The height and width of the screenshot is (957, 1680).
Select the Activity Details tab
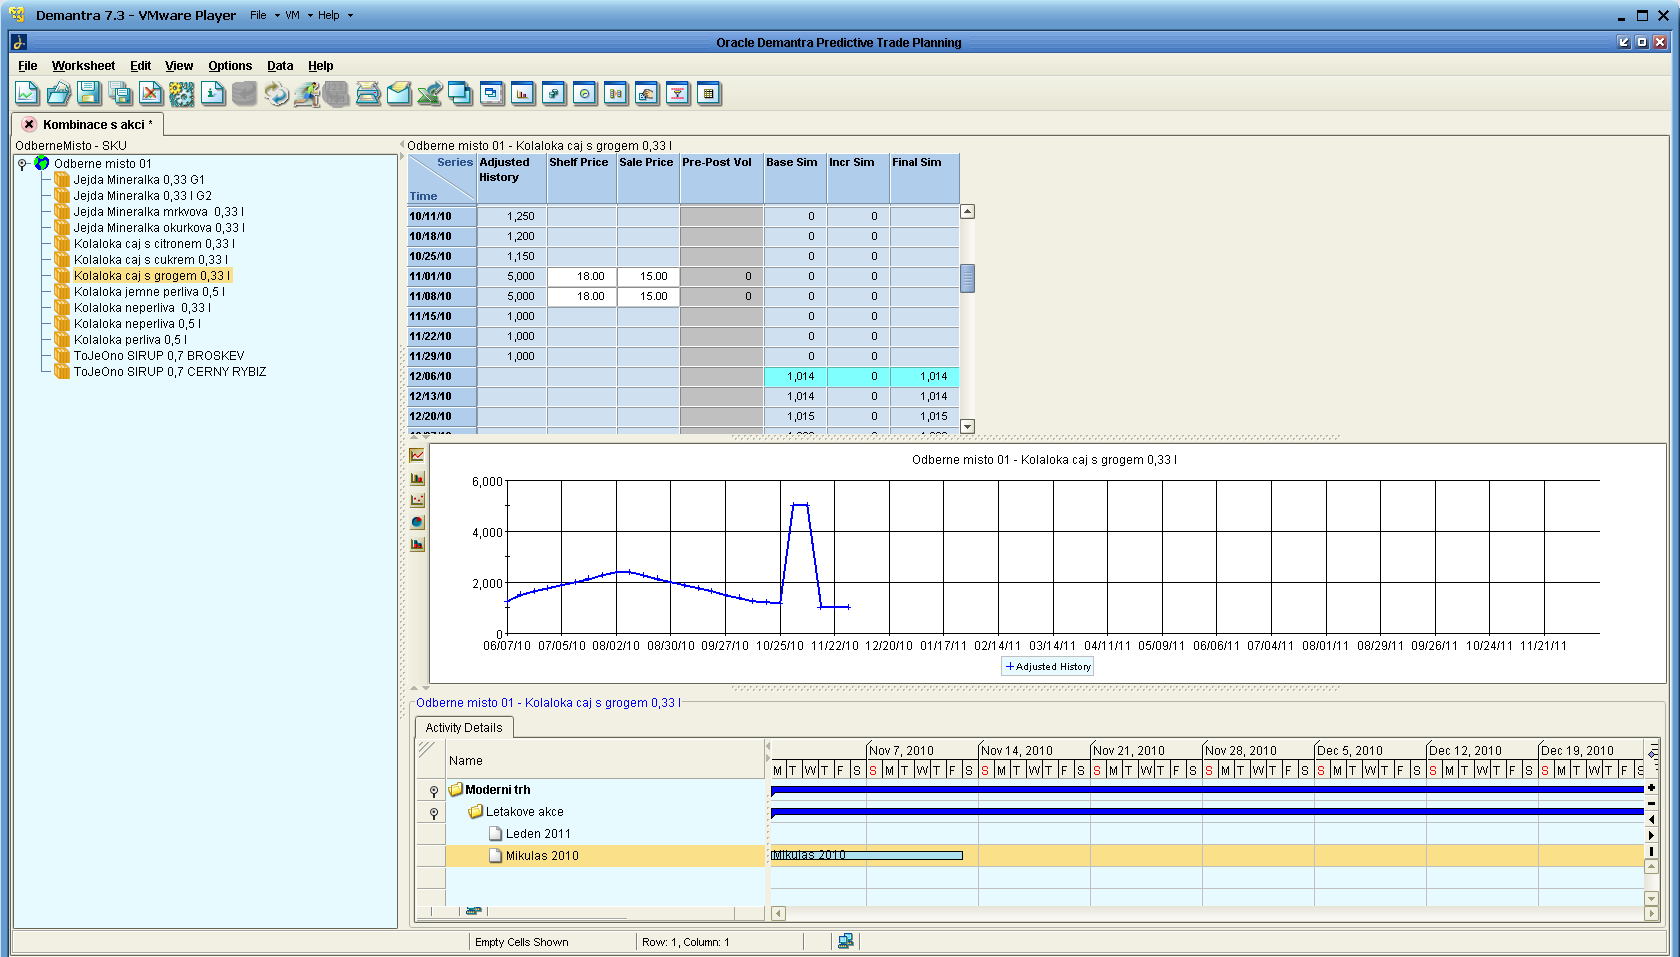pyautogui.click(x=464, y=728)
